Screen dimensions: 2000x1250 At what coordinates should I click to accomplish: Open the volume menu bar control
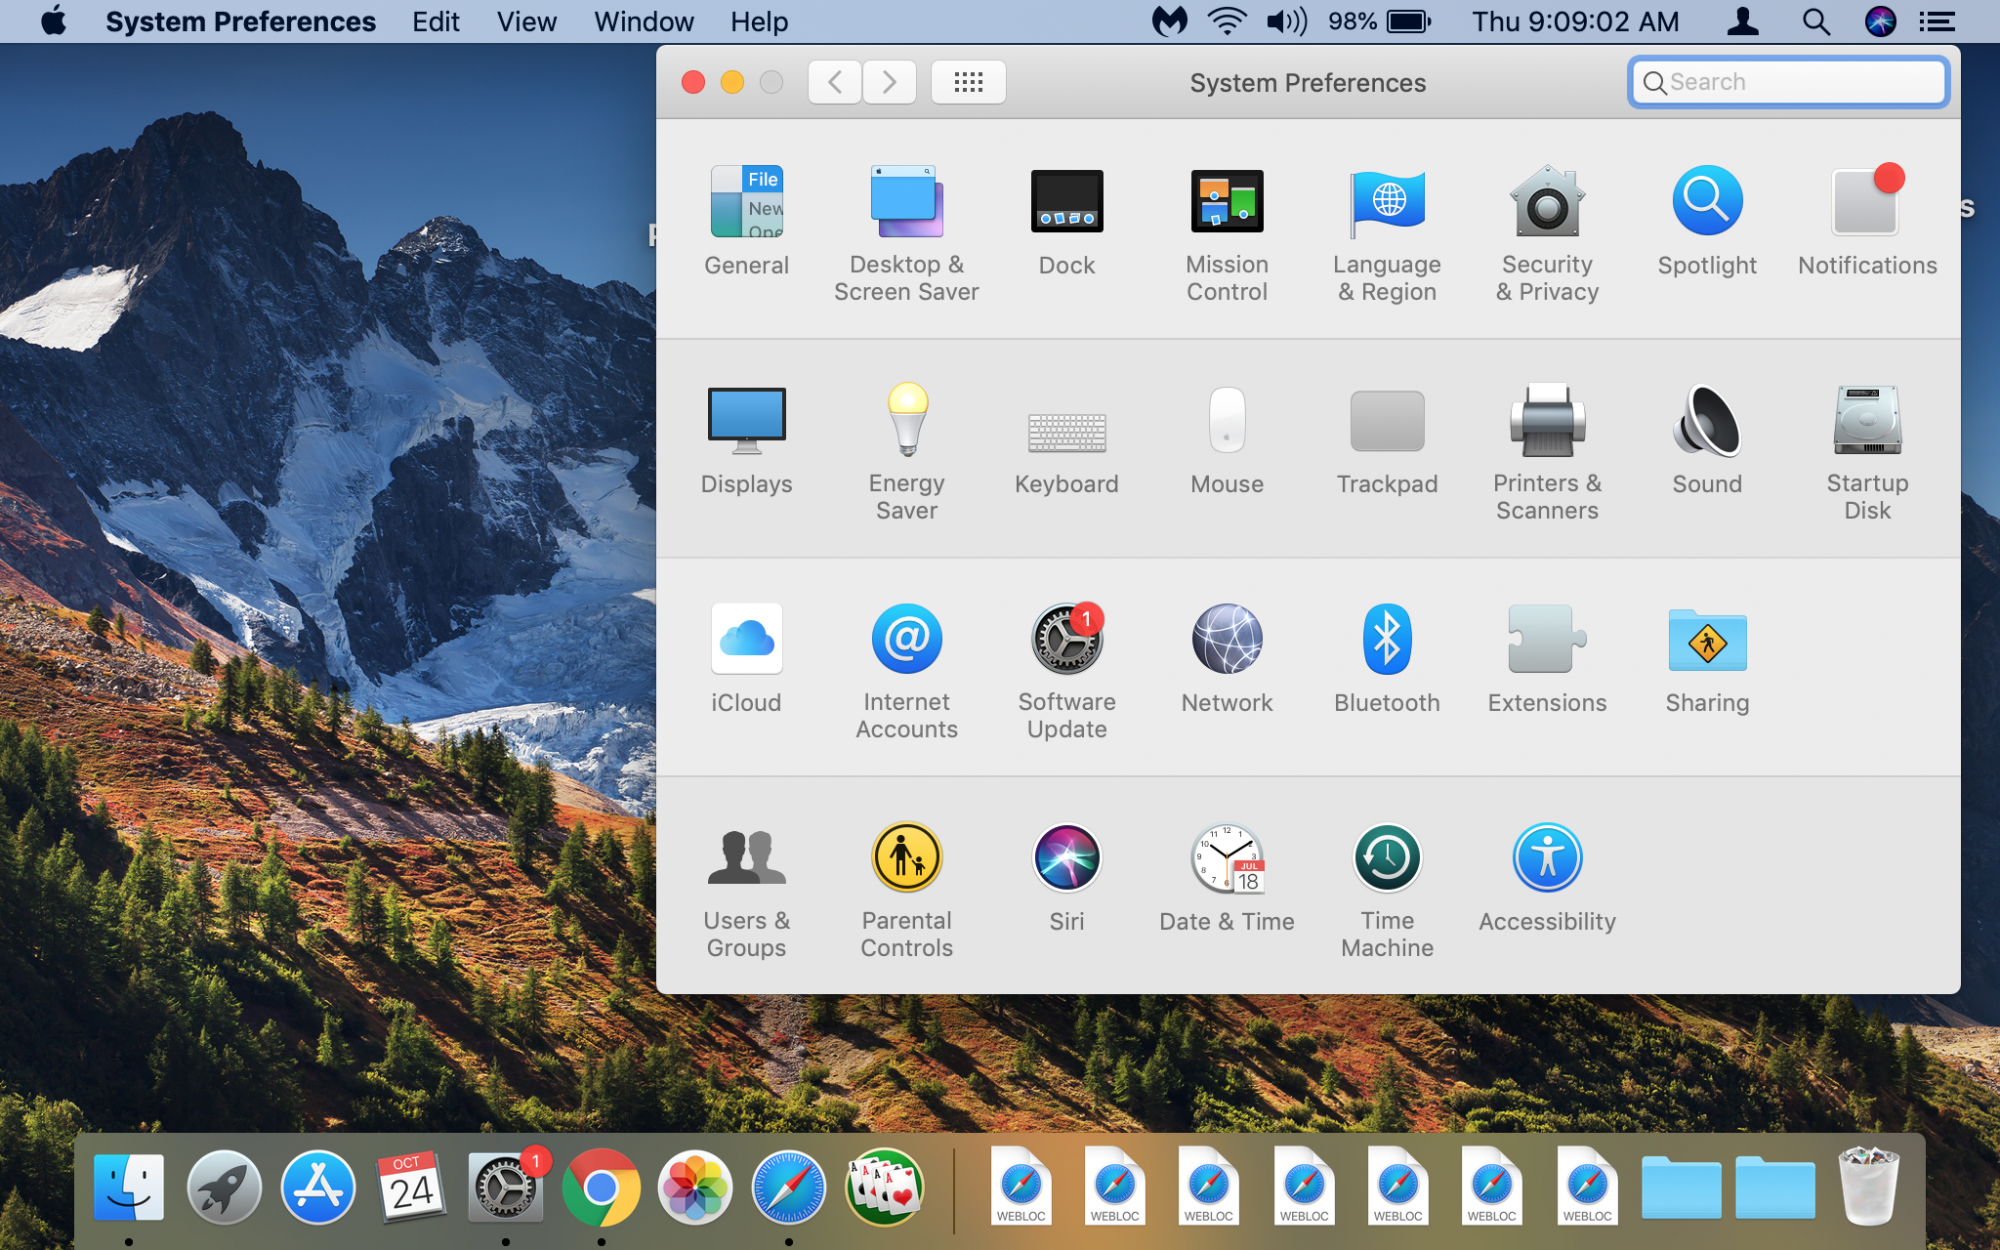(1286, 21)
